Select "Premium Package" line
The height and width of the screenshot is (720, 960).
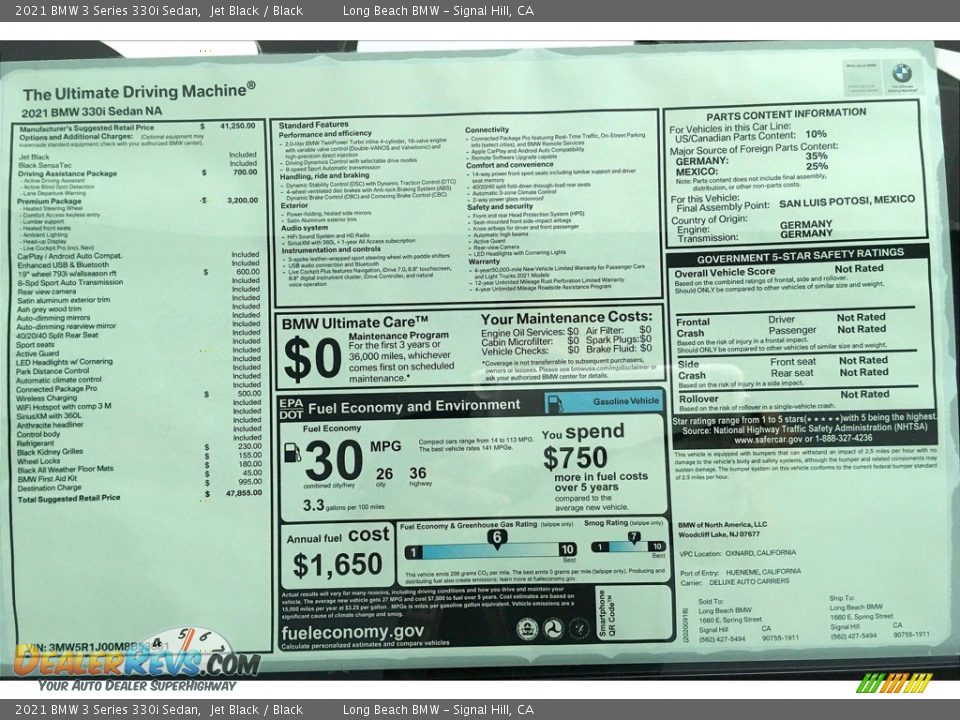(x=49, y=201)
